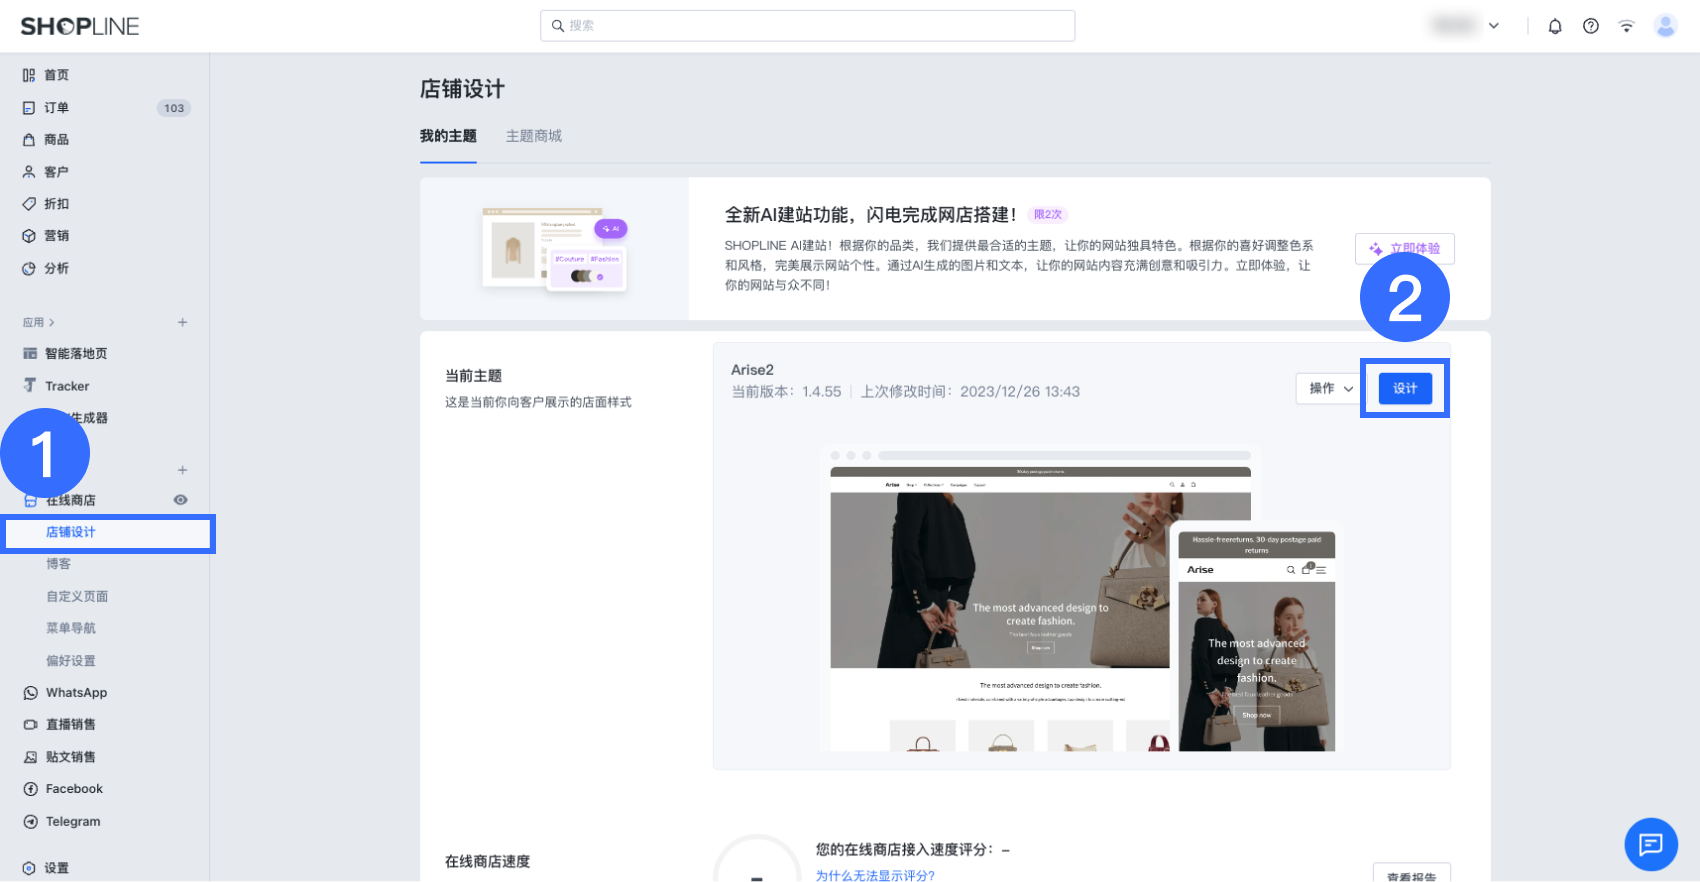Open the help question mark icon
Viewport: 1700px width, 882px height.
[1591, 26]
